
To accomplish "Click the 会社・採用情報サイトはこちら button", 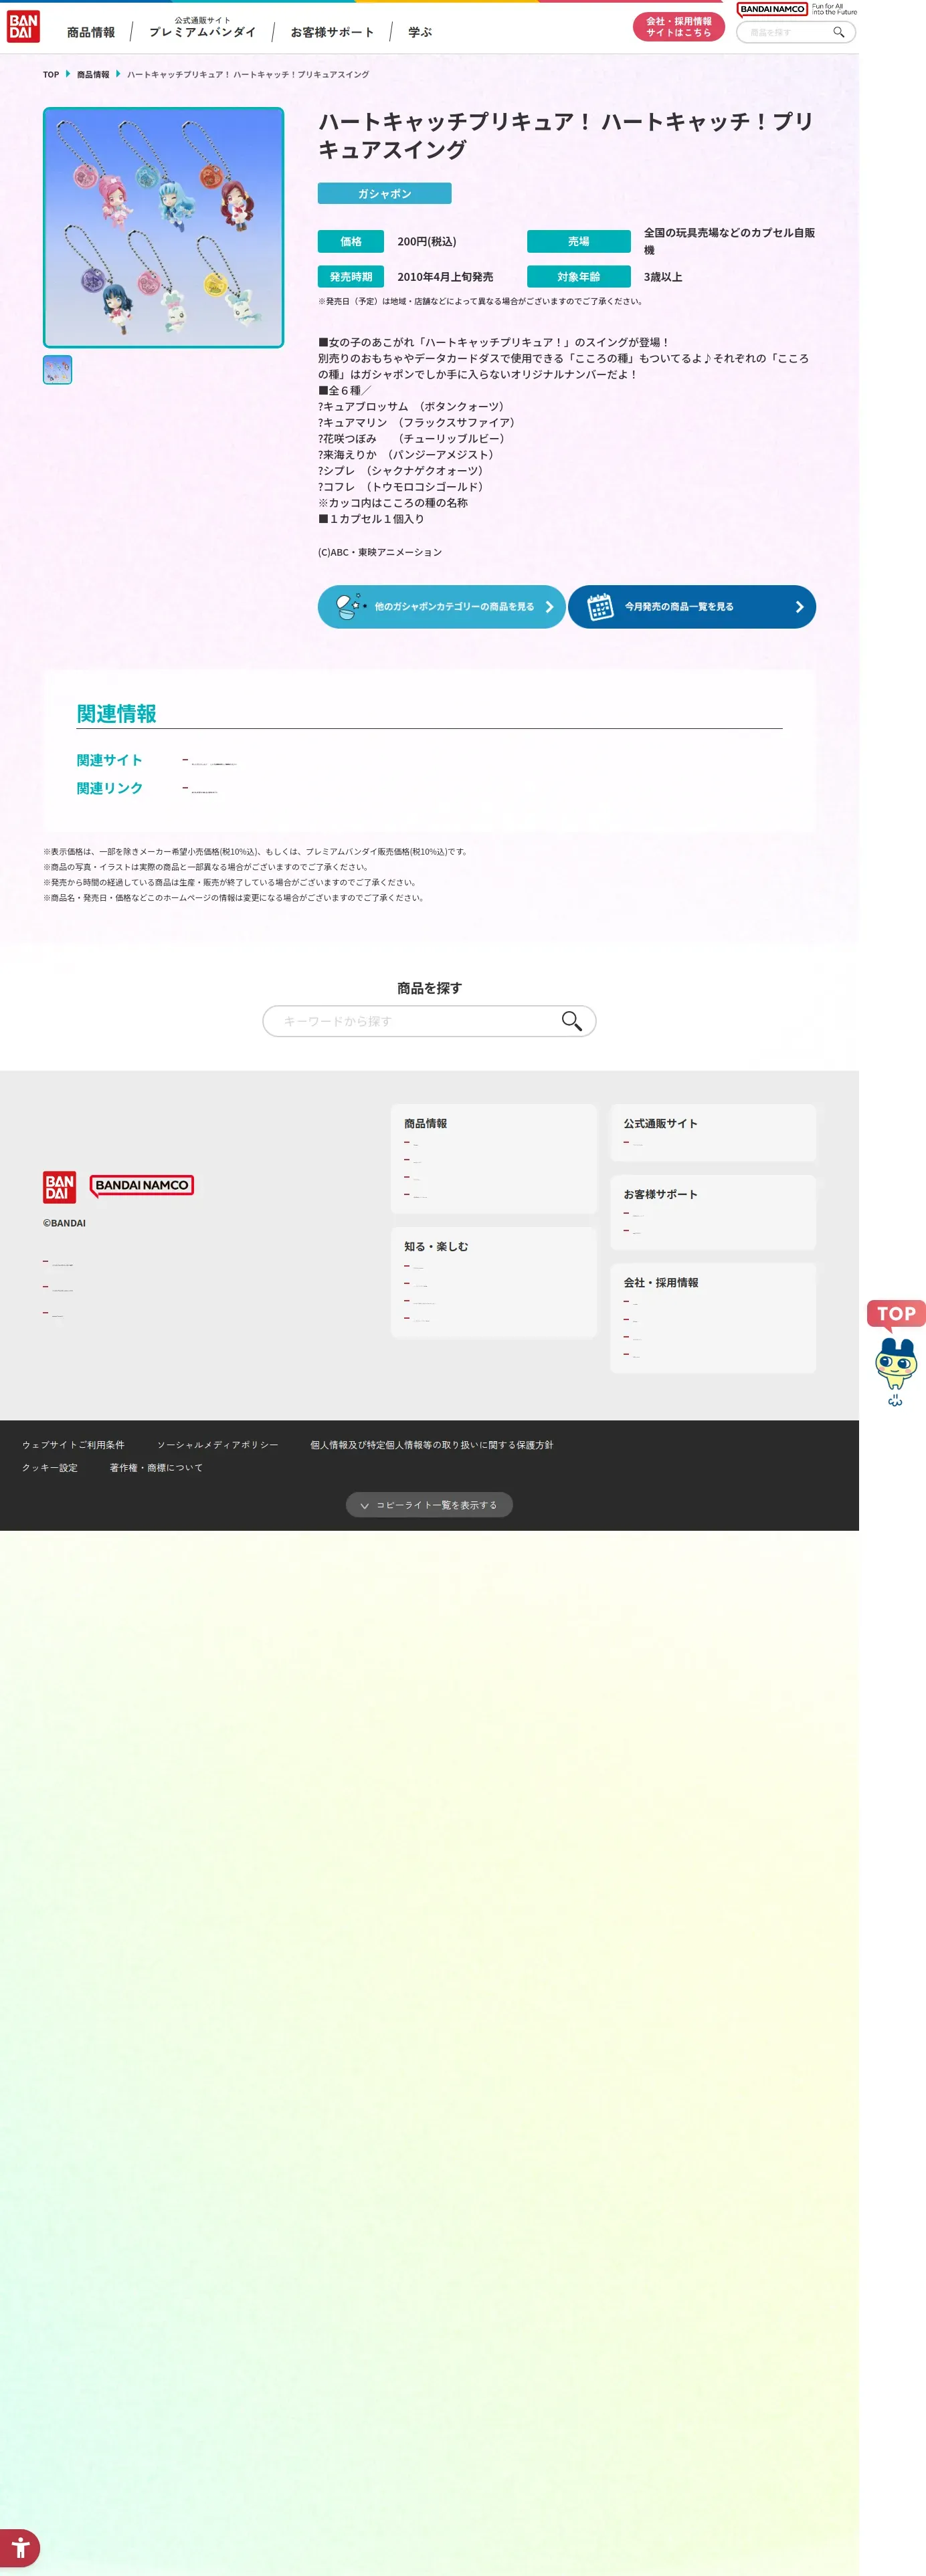I will [x=679, y=27].
